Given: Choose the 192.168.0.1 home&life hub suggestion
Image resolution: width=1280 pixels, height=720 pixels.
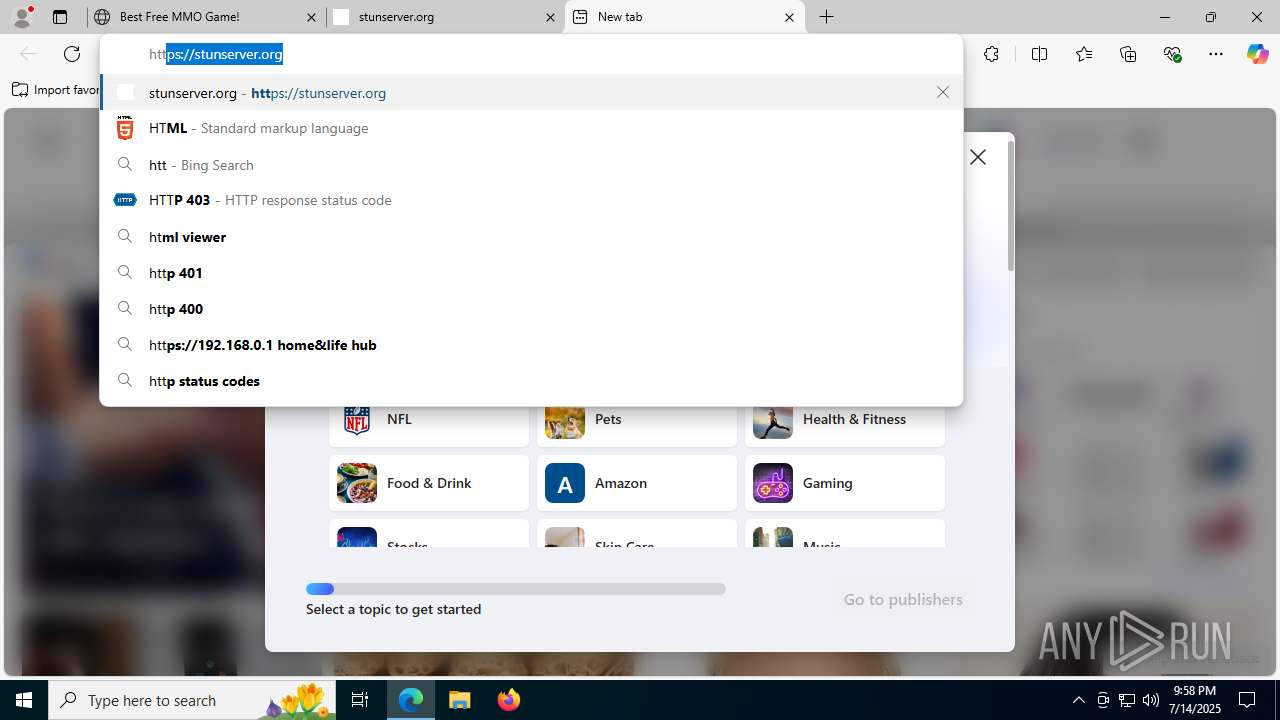Looking at the screenshot, I should pos(531,345).
